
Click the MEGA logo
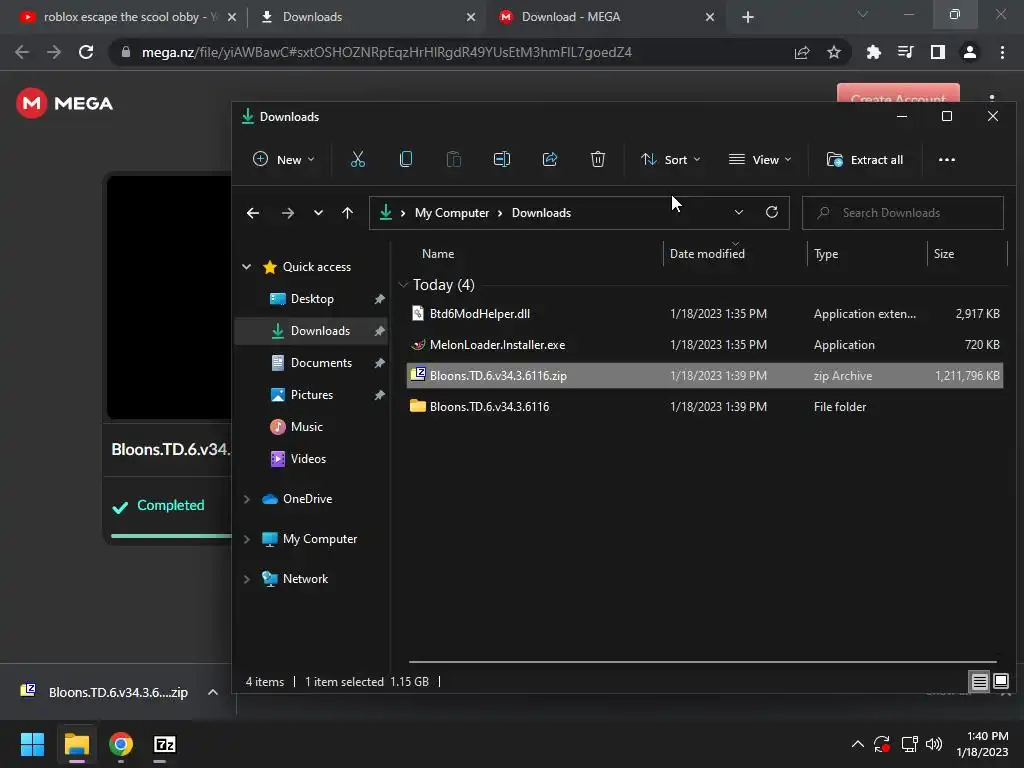(65, 103)
